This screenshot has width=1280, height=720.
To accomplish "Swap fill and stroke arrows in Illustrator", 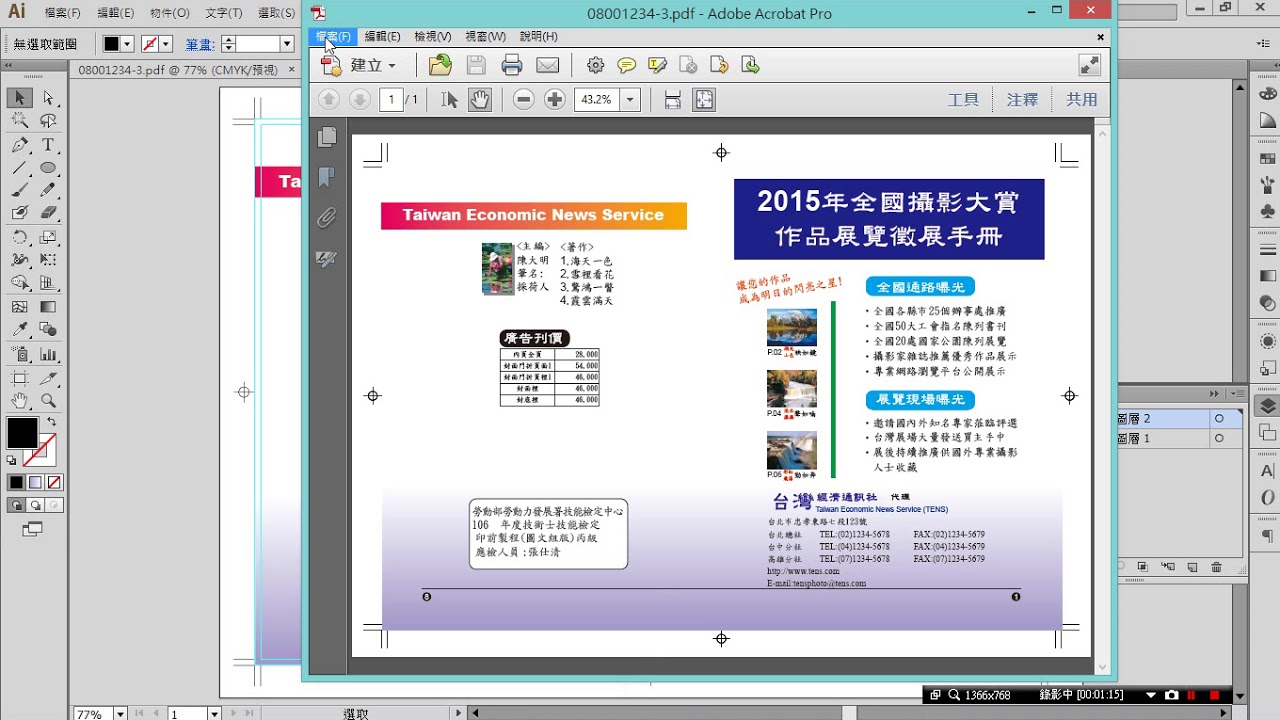I will (51, 422).
